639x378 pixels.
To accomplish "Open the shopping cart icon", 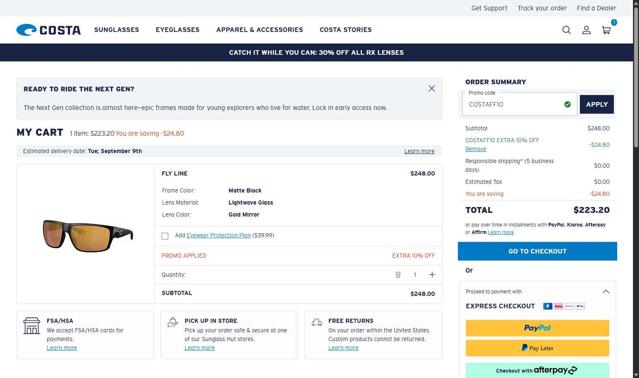I will click(x=606, y=30).
